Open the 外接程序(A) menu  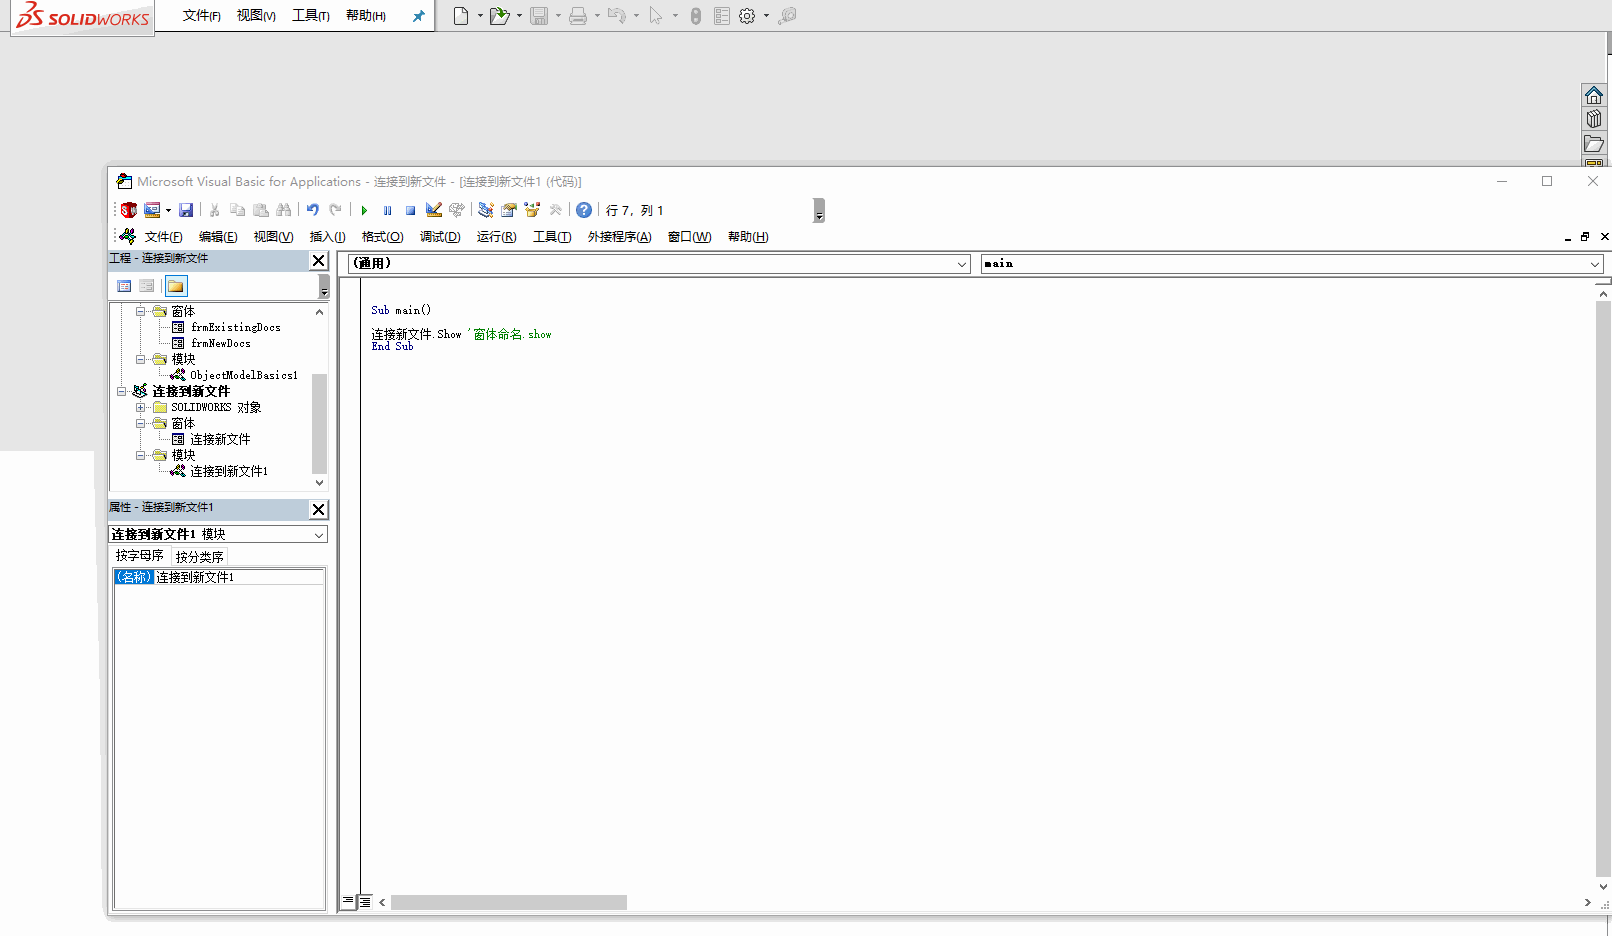click(619, 237)
